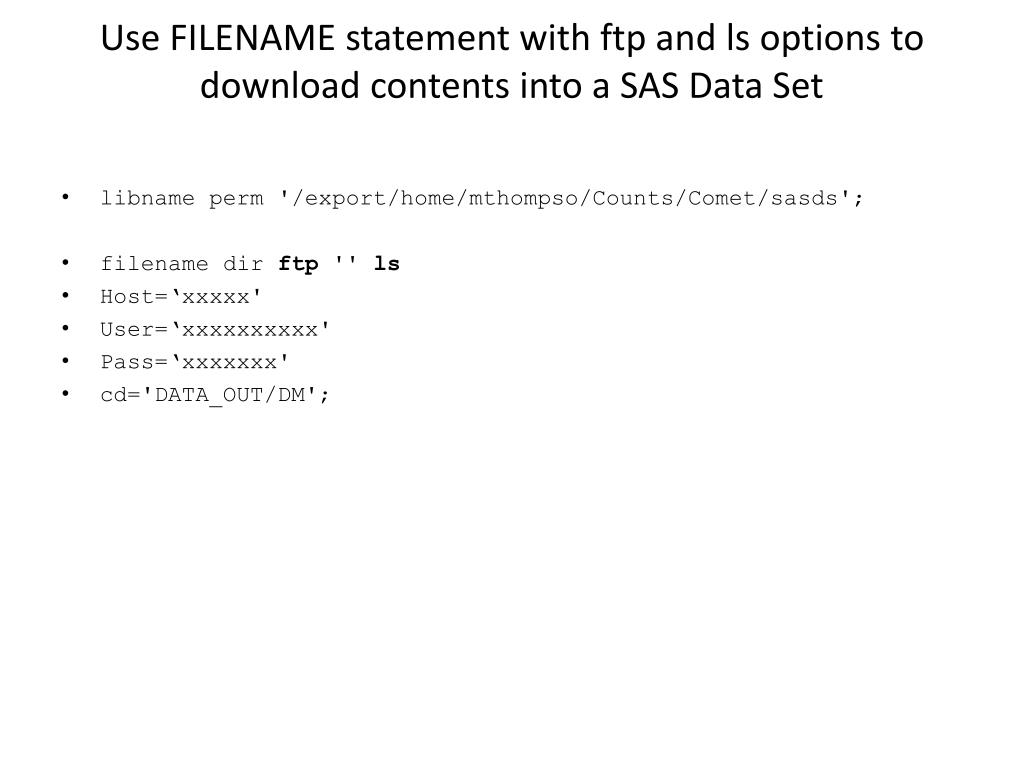Click the word FILENAME in the title
1024x768 pixels.
point(252,38)
